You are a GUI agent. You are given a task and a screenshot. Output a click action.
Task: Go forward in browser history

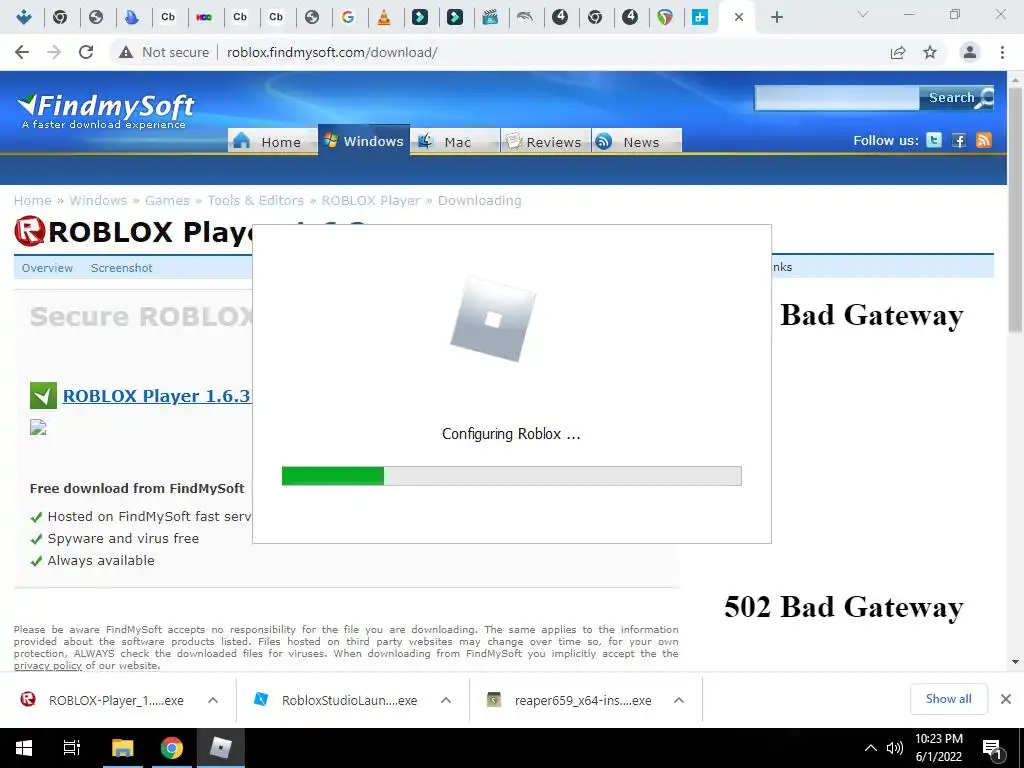(x=54, y=52)
